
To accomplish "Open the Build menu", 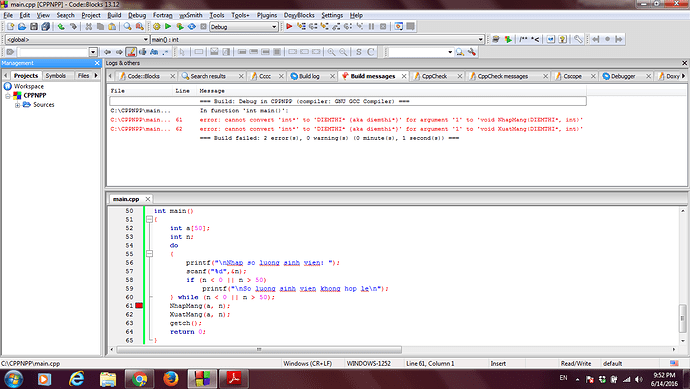I will (x=114, y=15).
